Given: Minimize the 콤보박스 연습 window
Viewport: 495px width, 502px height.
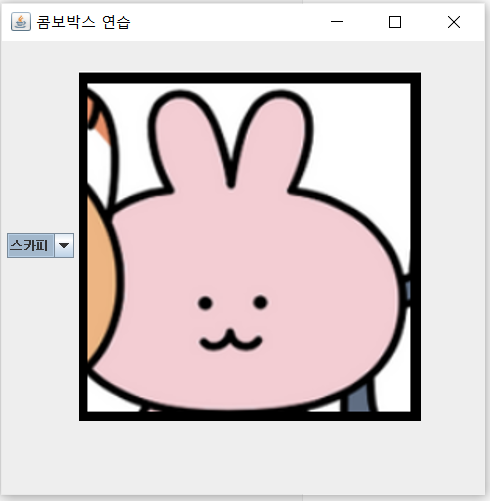Looking at the screenshot, I should tap(337, 22).
